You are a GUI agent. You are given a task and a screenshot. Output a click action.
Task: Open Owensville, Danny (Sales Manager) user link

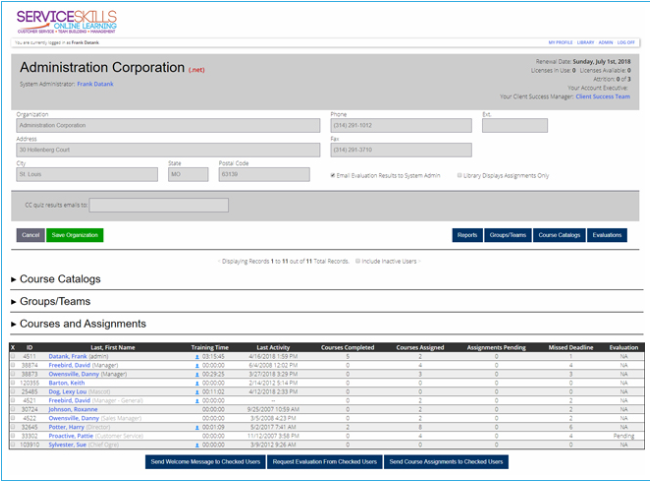pos(74,418)
